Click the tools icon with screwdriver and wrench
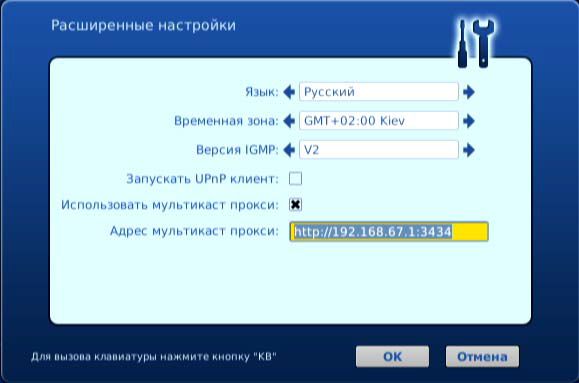This screenshot has width=579, height=383. coord(476,44)
